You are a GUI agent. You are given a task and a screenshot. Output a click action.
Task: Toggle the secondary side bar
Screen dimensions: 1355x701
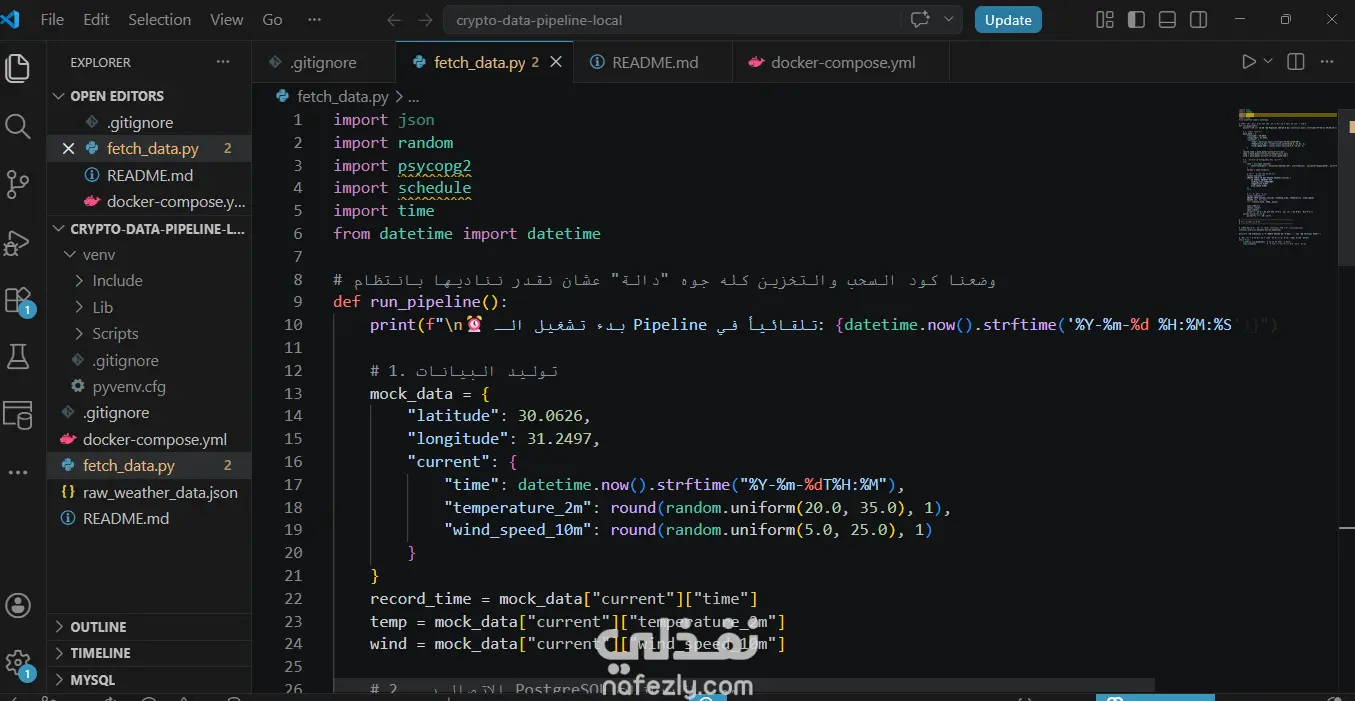pyautogui.click(x=1198, y=20)
